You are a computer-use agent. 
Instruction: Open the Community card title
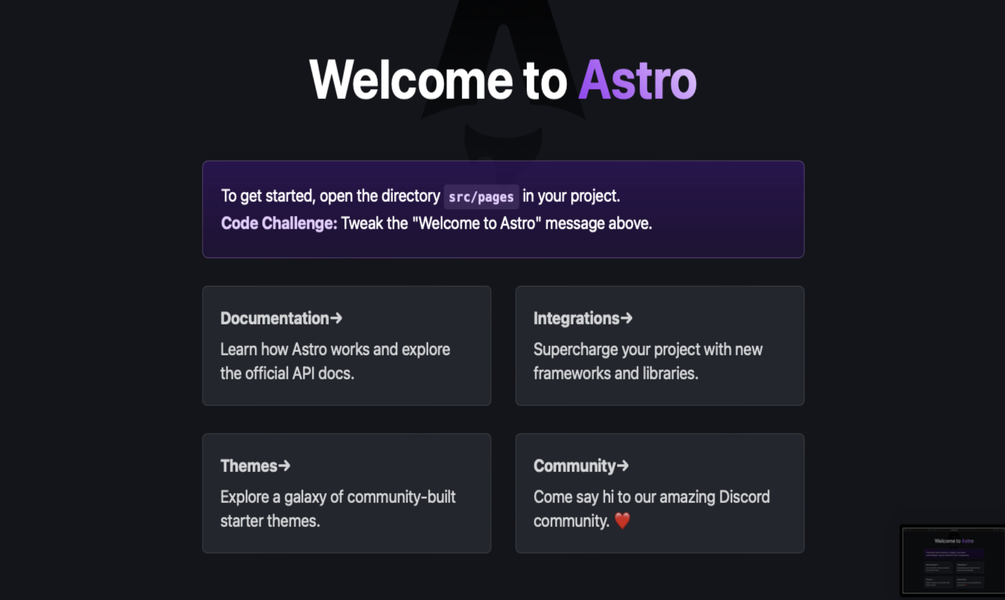tap(573, 466)
